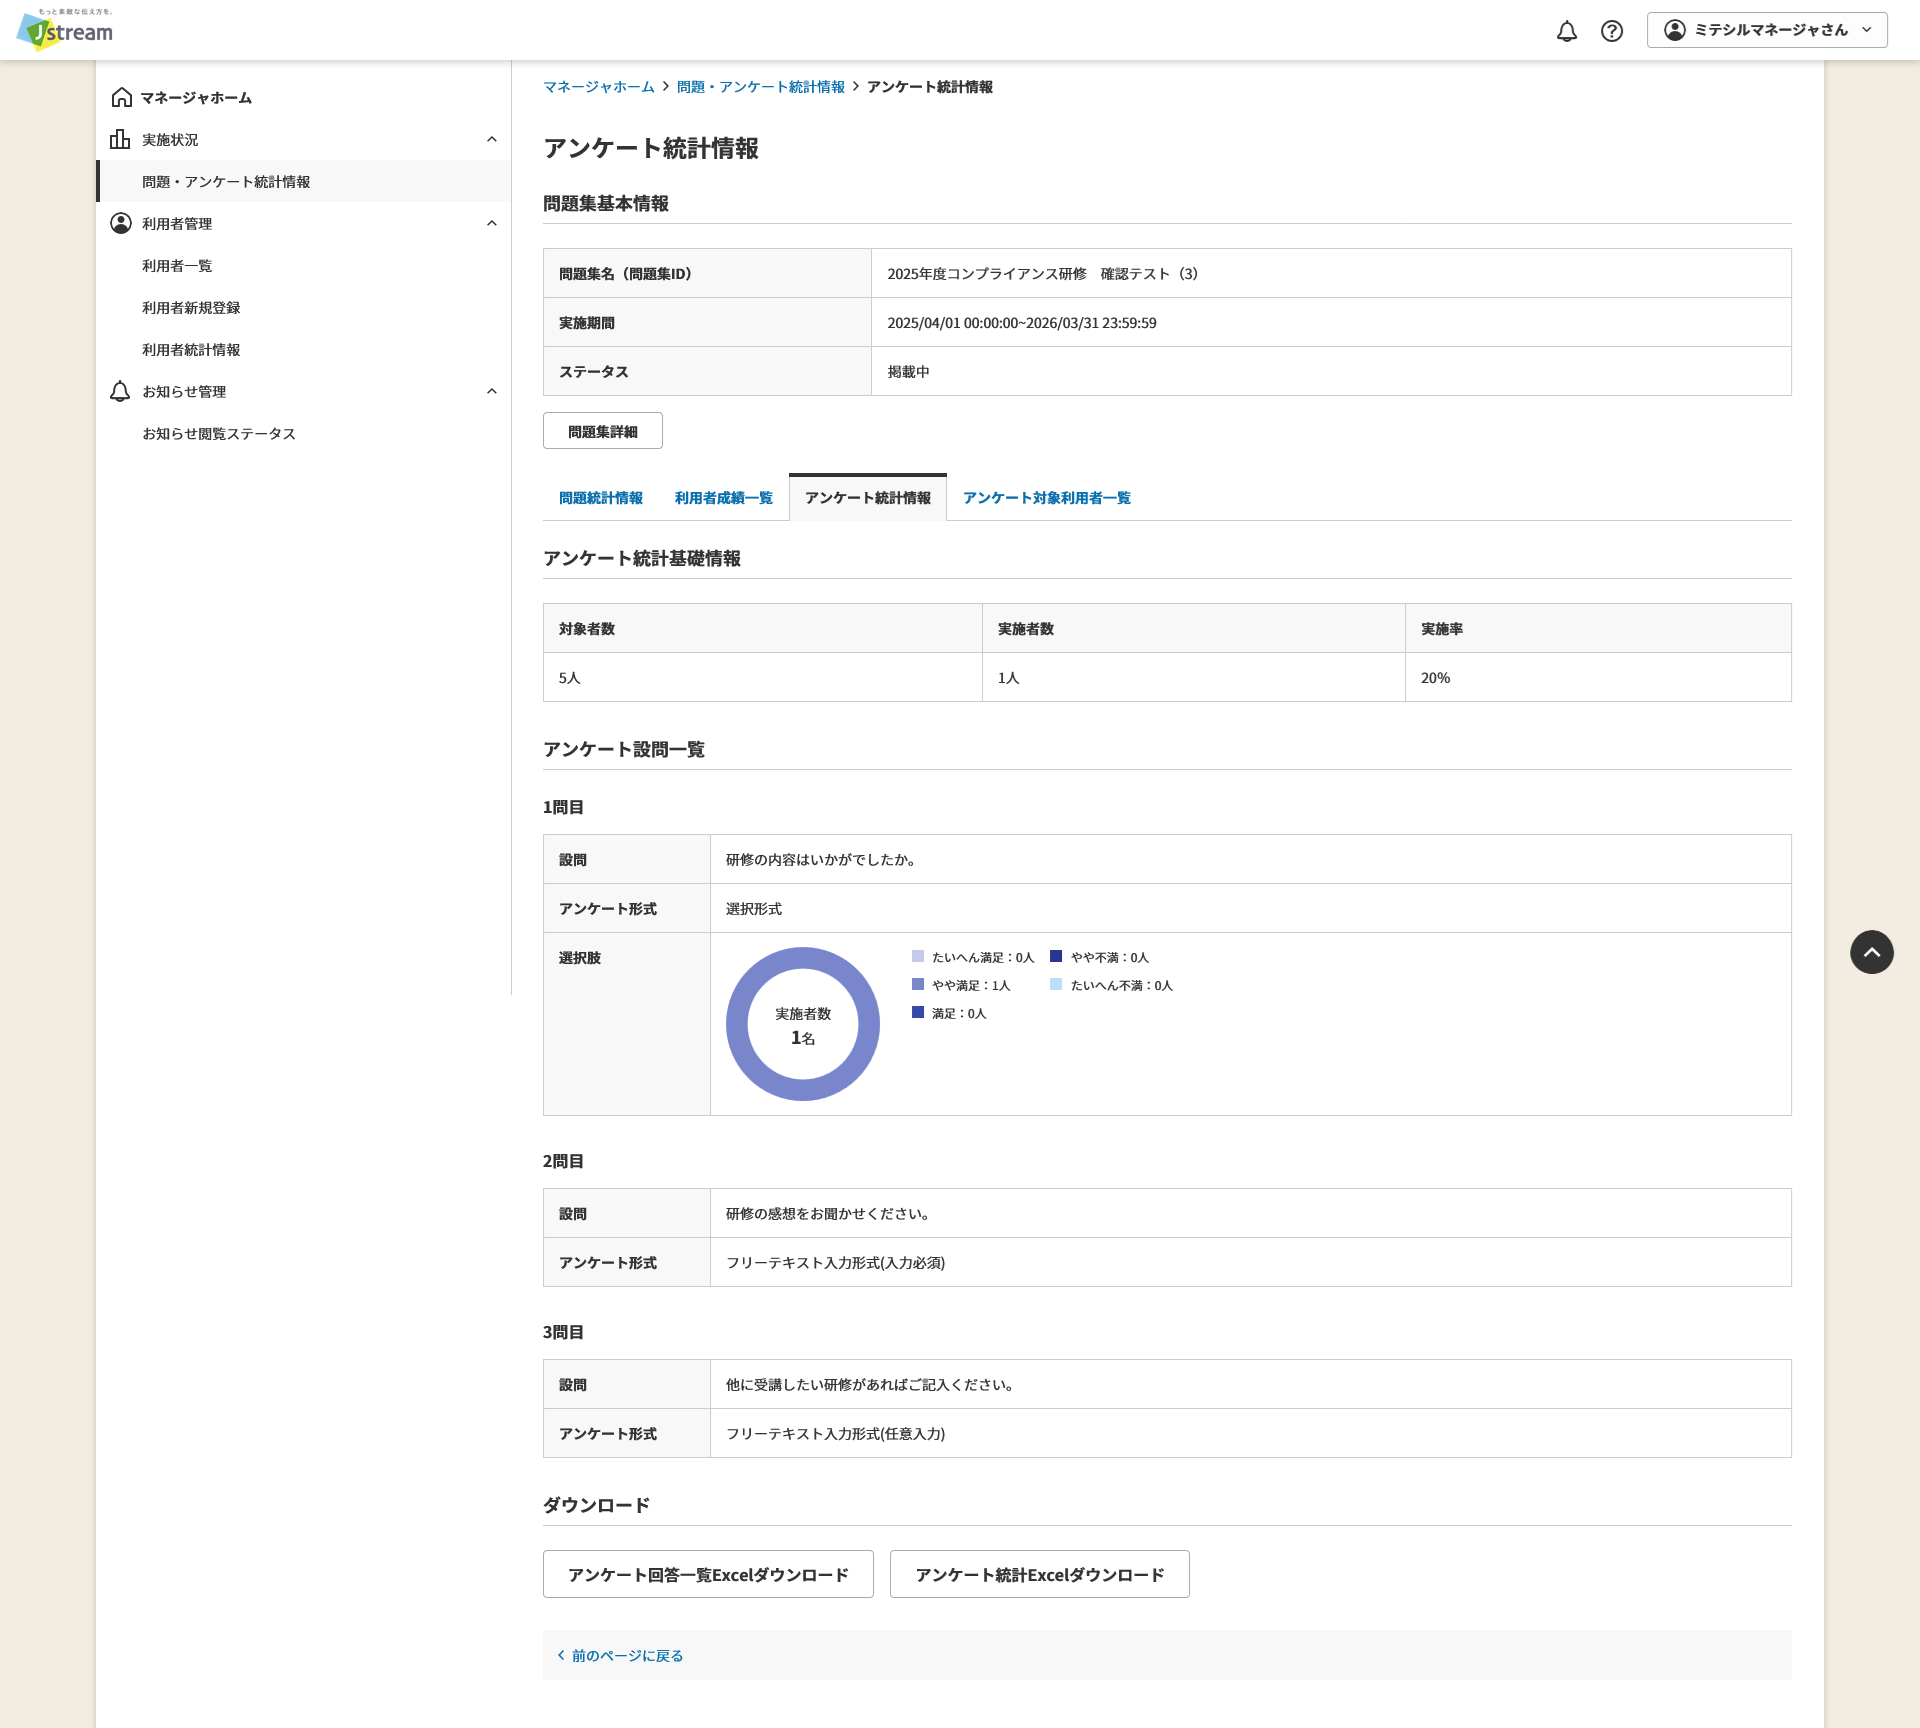Click the 利用者管理 person icon

point(121,223)
